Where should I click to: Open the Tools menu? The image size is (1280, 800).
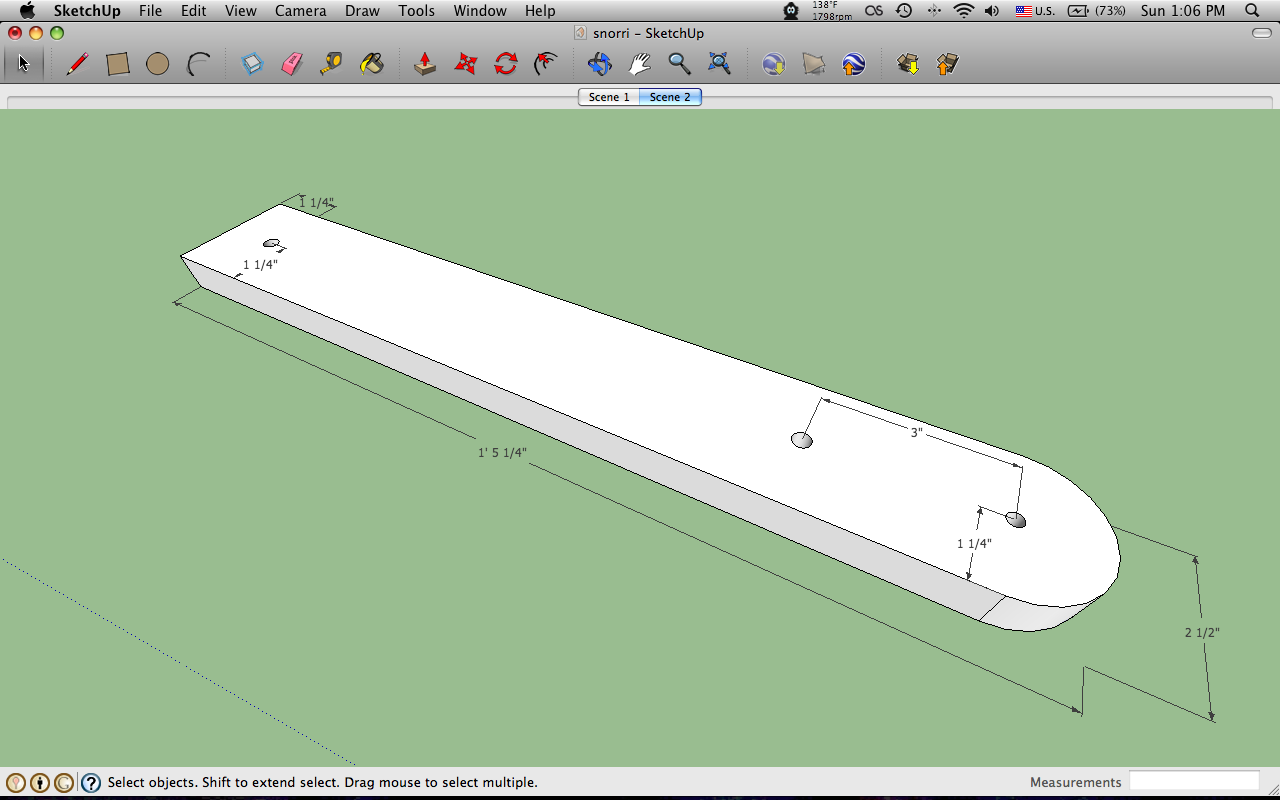tap(416, 11)
